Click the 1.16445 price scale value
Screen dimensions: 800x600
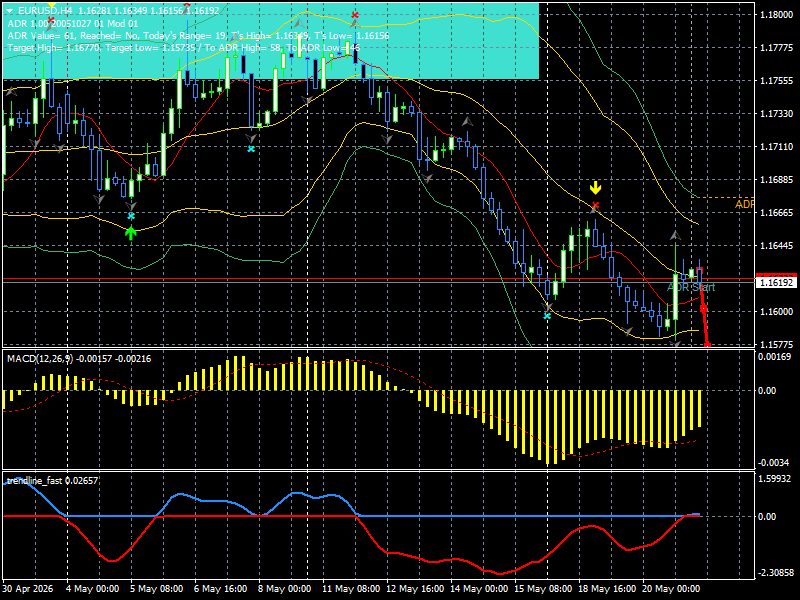point(777,246)
